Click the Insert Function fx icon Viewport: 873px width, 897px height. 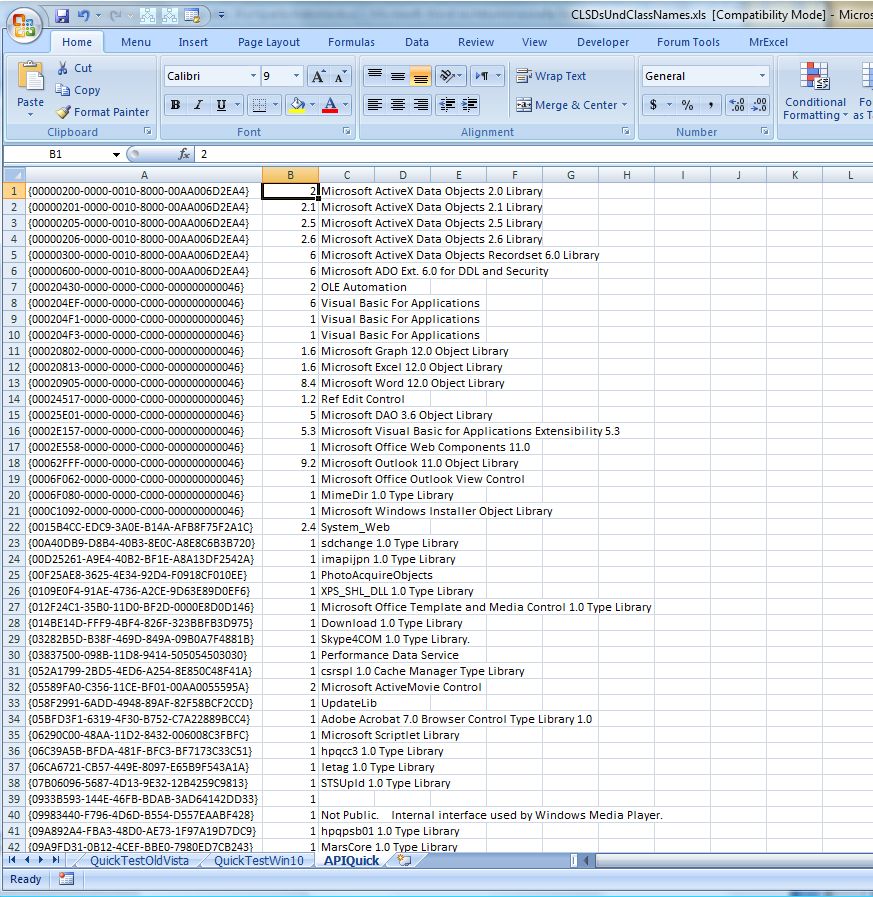click(184, 154)
